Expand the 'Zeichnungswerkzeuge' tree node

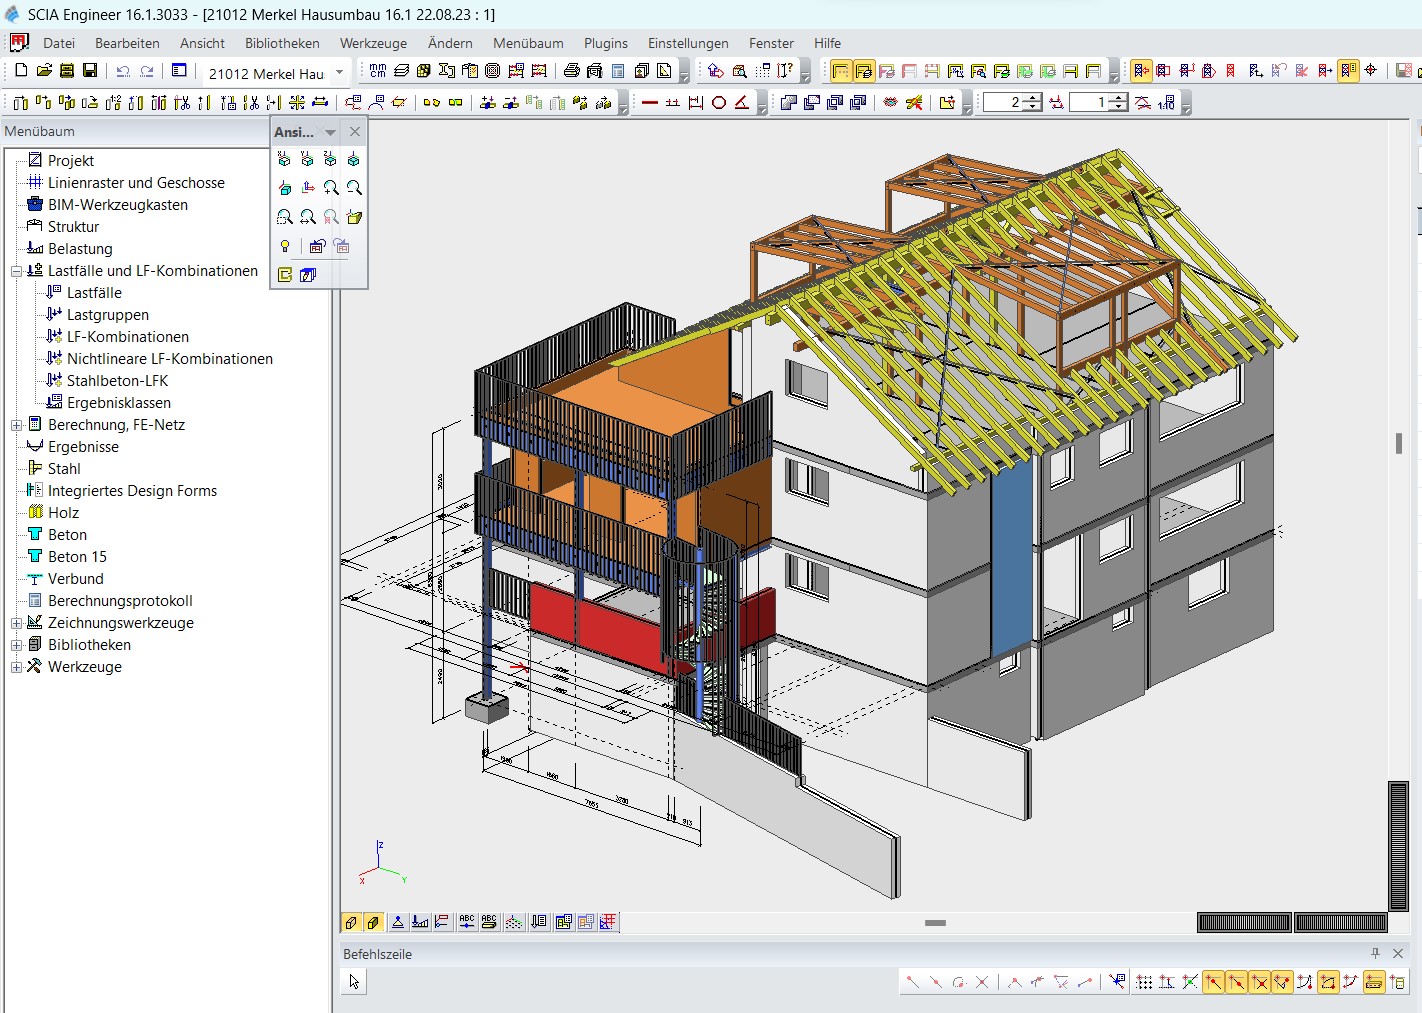pos(16,623)
